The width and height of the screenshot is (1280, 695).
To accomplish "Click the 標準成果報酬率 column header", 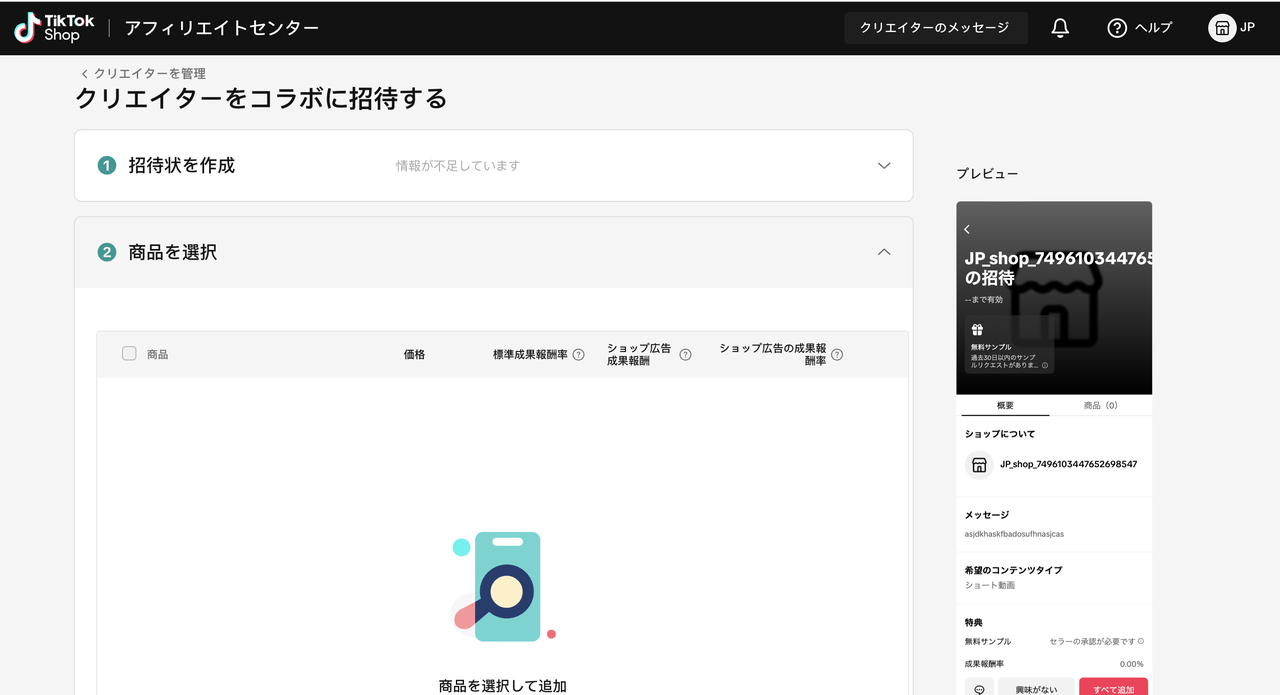I will click(530, 354).
